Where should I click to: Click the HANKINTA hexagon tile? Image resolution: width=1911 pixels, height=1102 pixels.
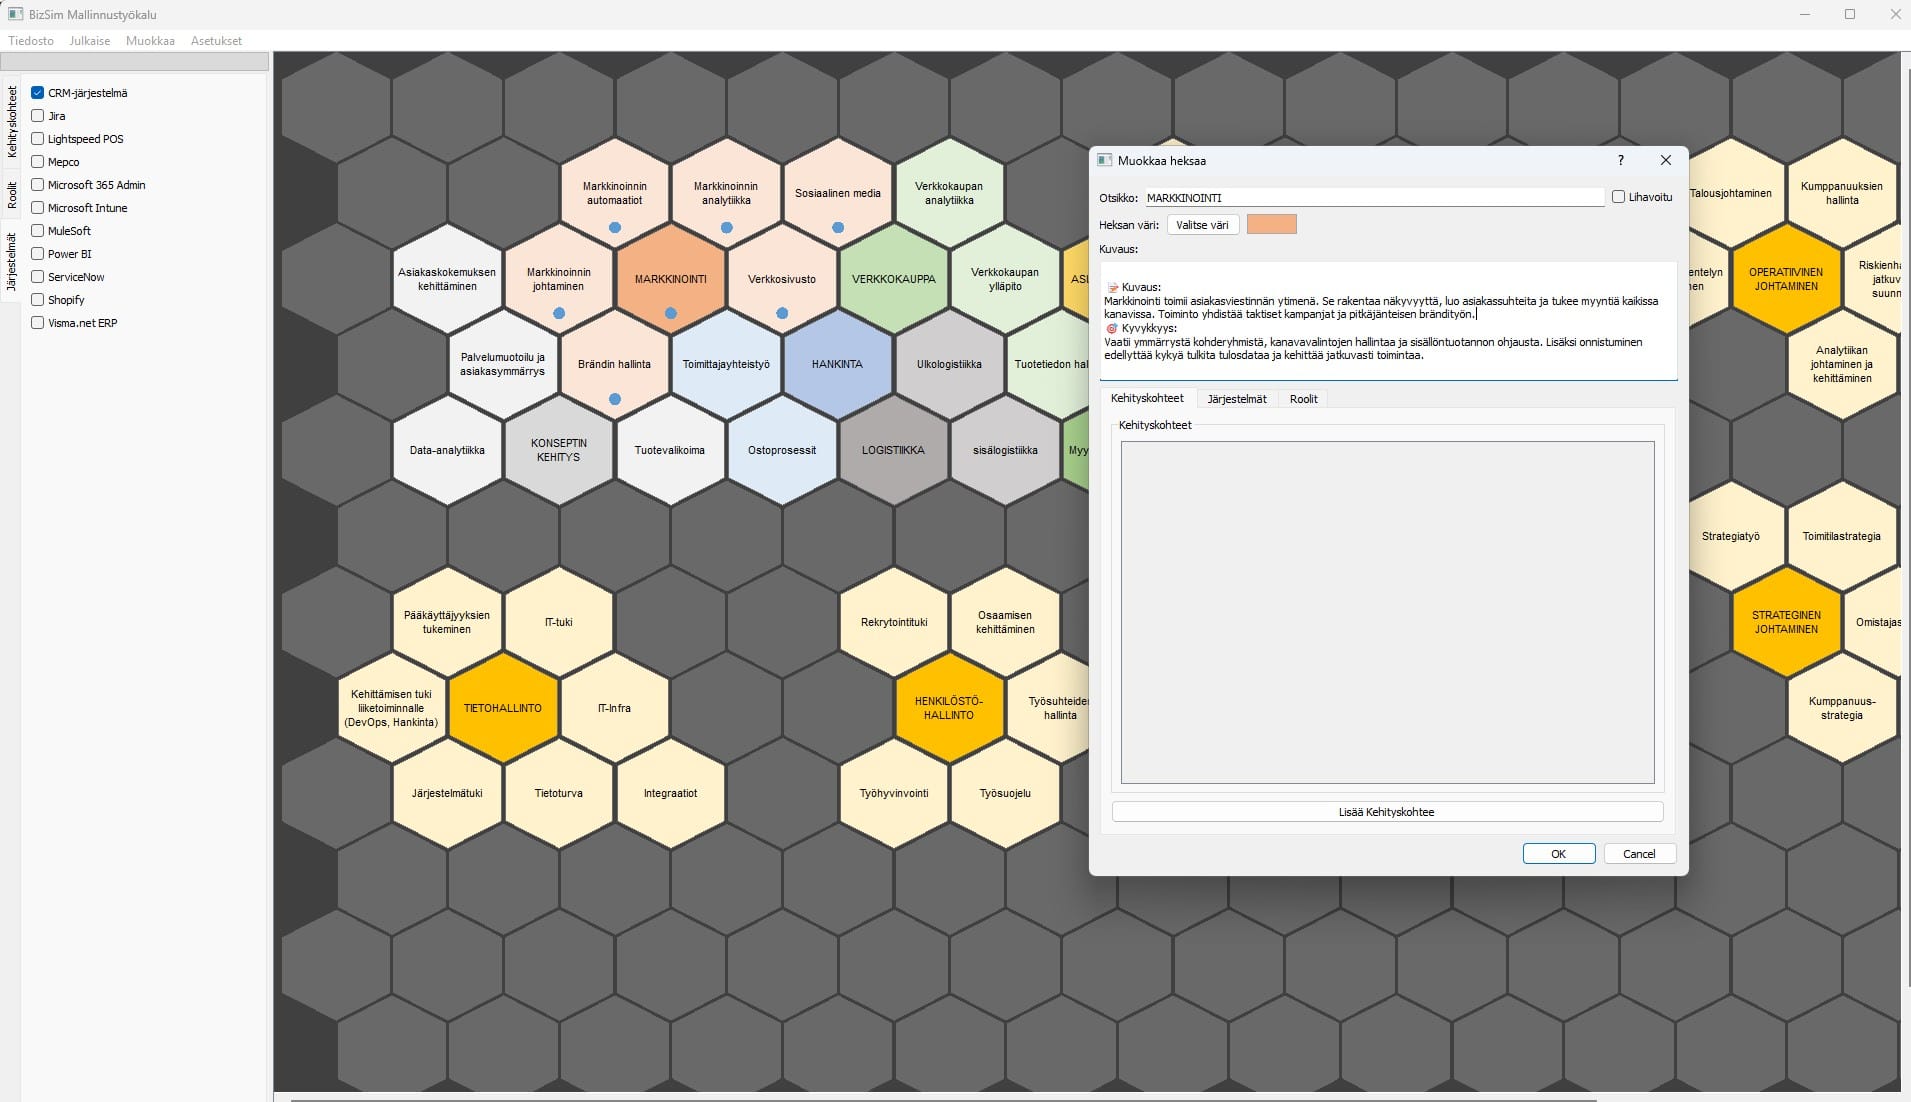pos(837,364)
